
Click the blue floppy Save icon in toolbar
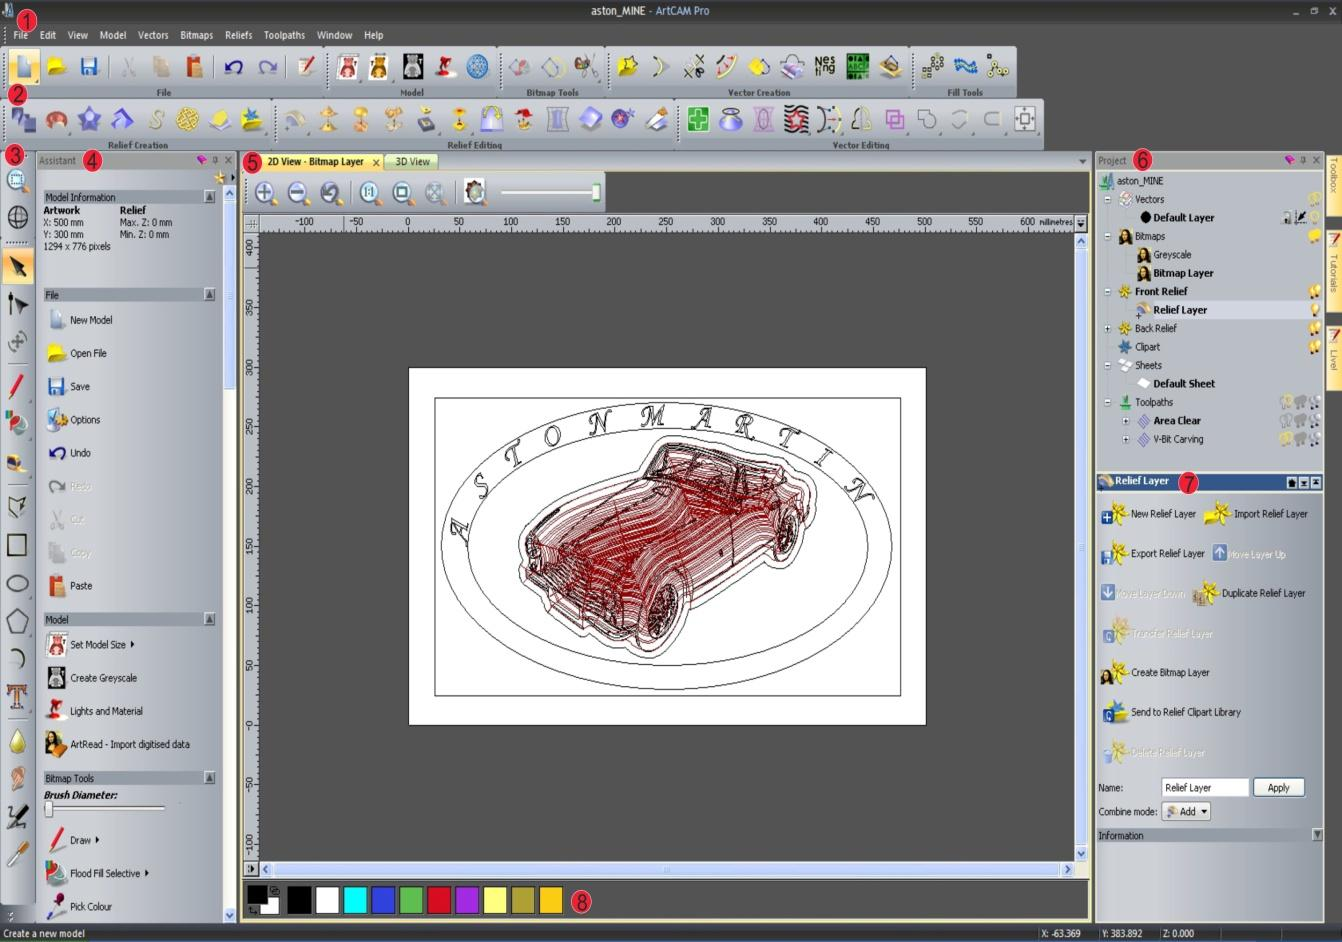point(89,67)
